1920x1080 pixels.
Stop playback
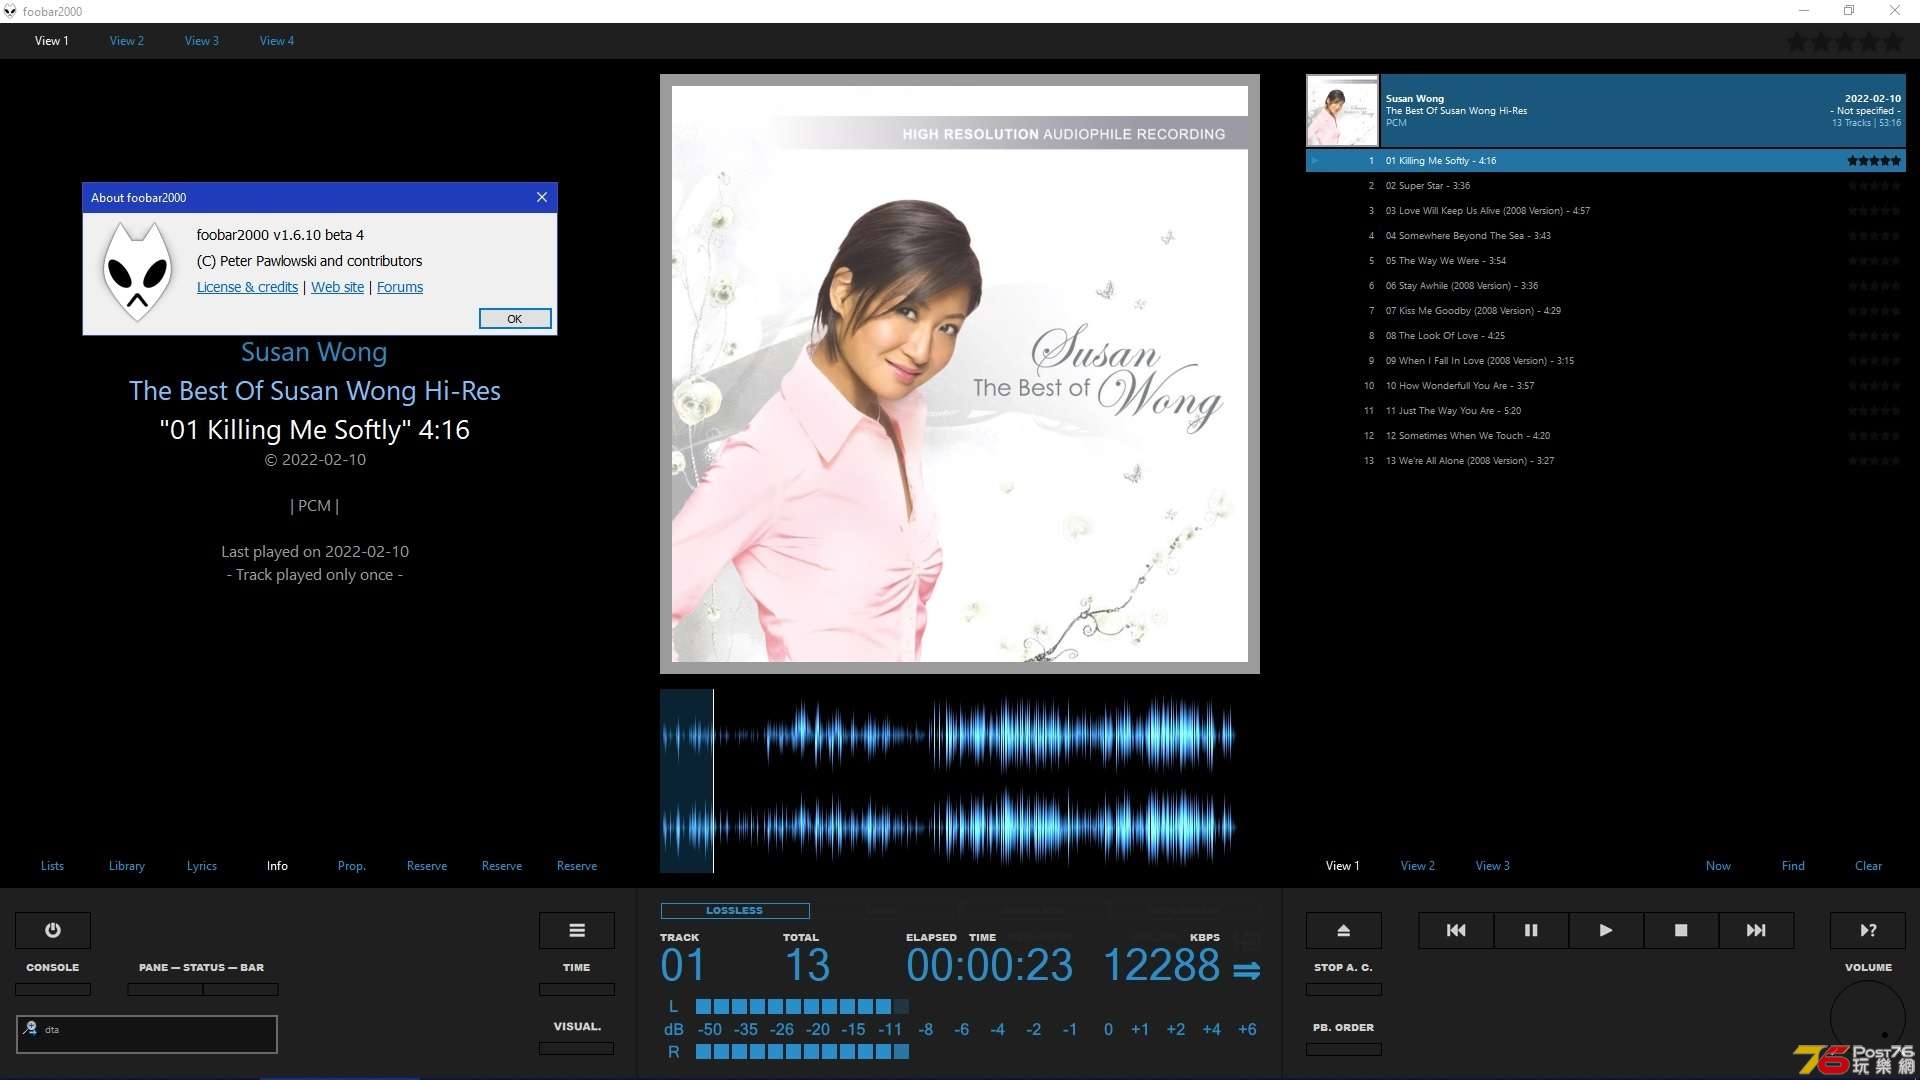pos(1681,930)
